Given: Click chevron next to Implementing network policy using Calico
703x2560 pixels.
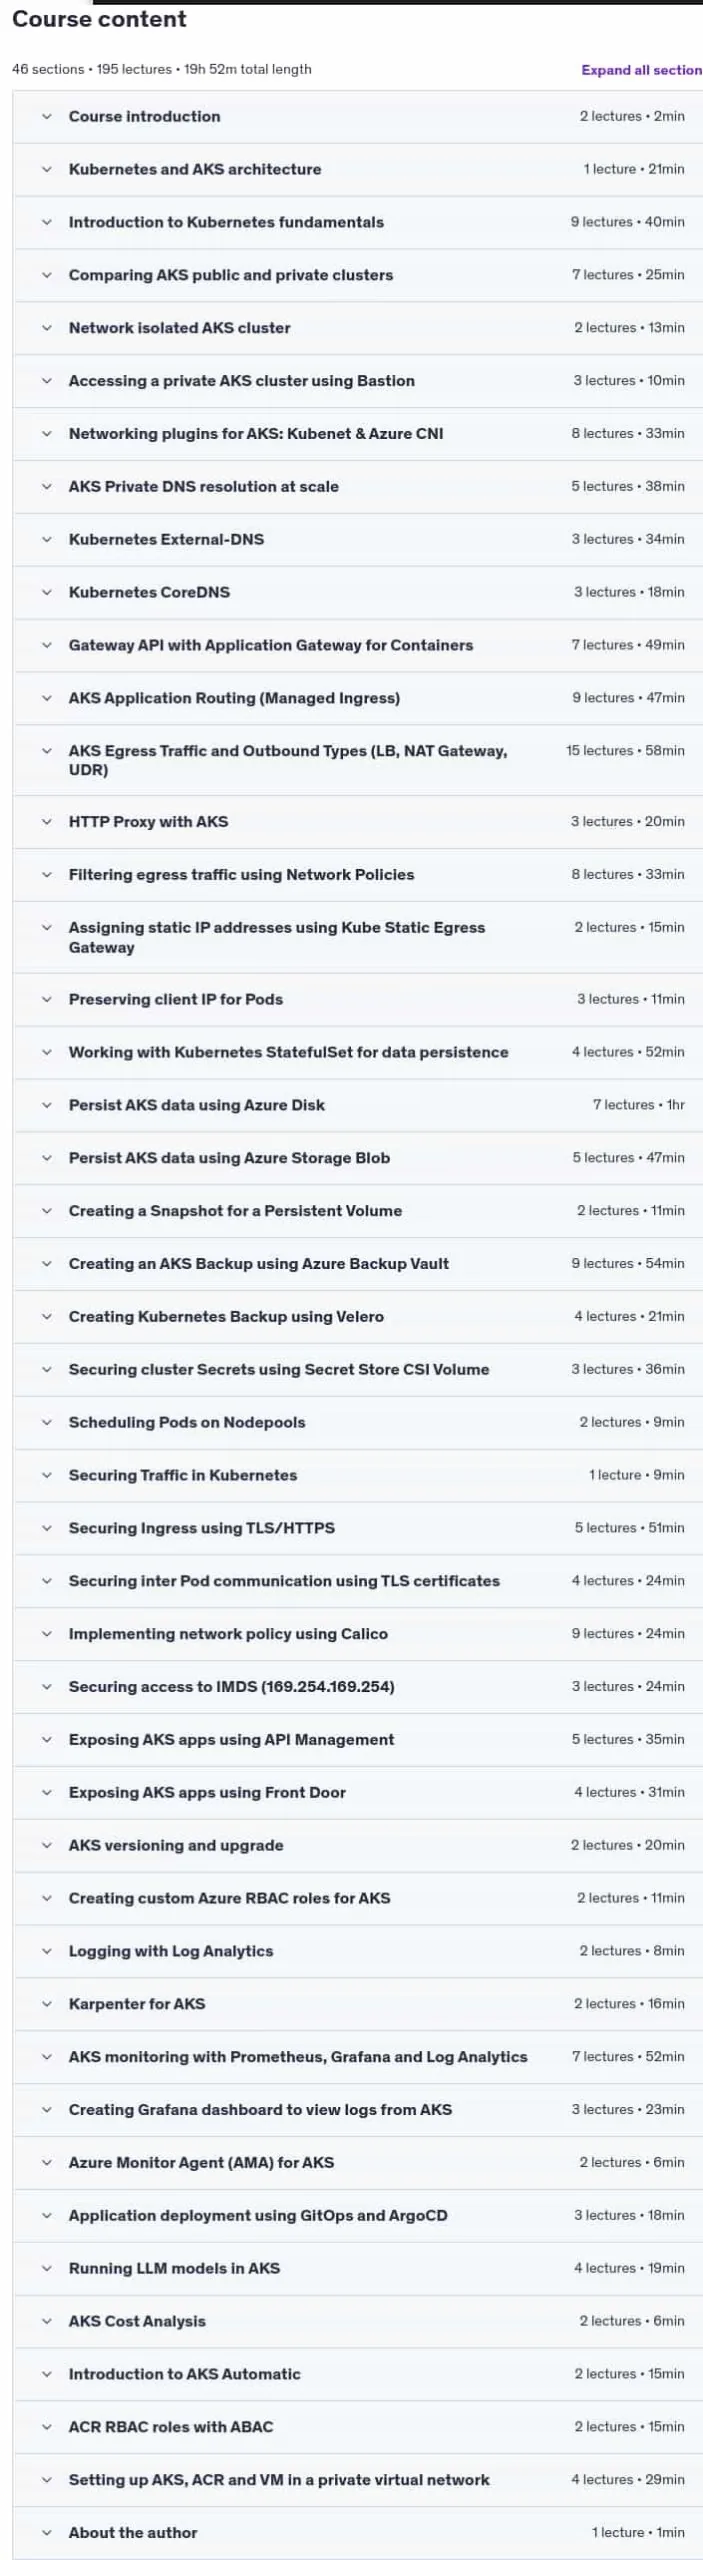Looking at the screenshot, I should tap(46, 1633).
